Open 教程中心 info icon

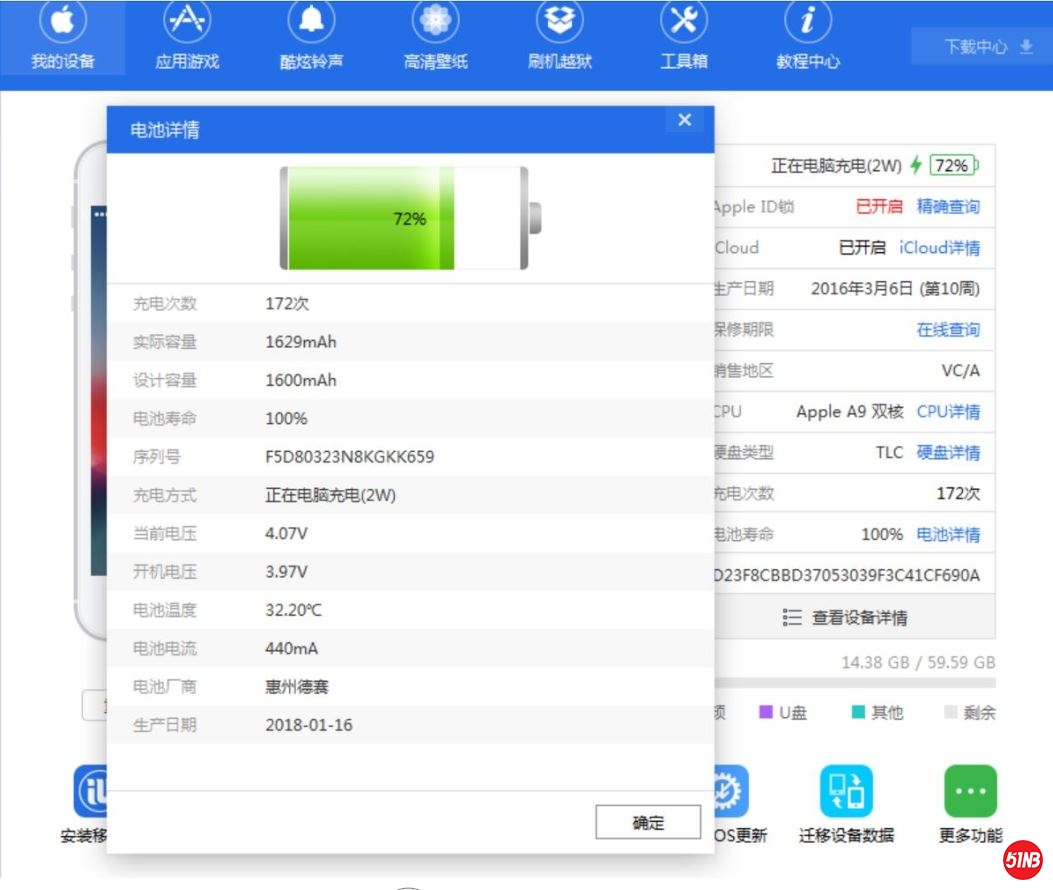click(808, 22)
